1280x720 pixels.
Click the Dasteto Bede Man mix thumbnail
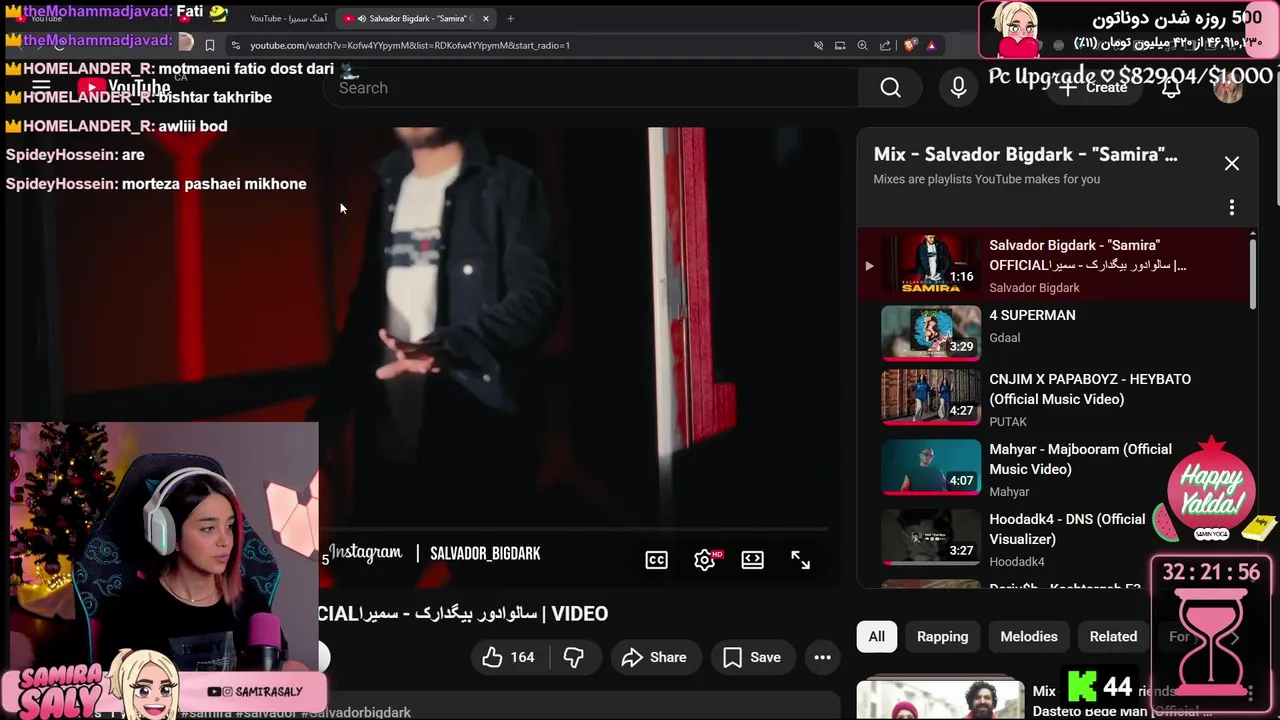[x=940, y=700]
